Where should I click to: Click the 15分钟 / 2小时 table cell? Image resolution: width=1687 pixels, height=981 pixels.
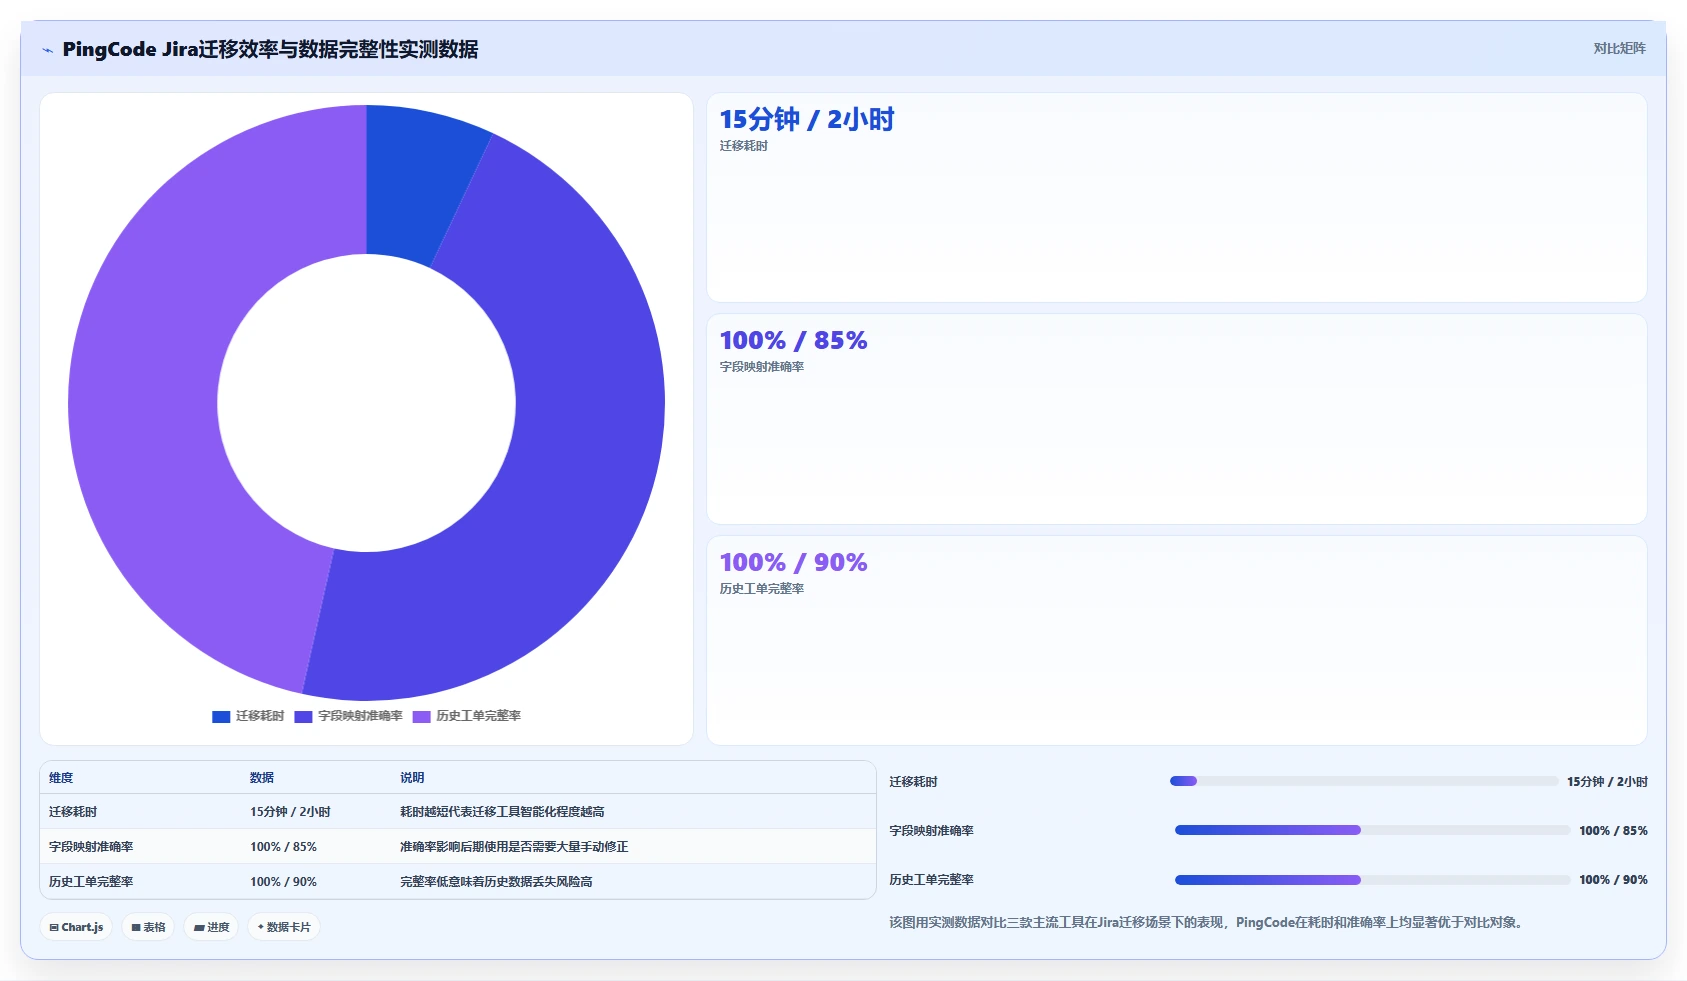point(290,812)
